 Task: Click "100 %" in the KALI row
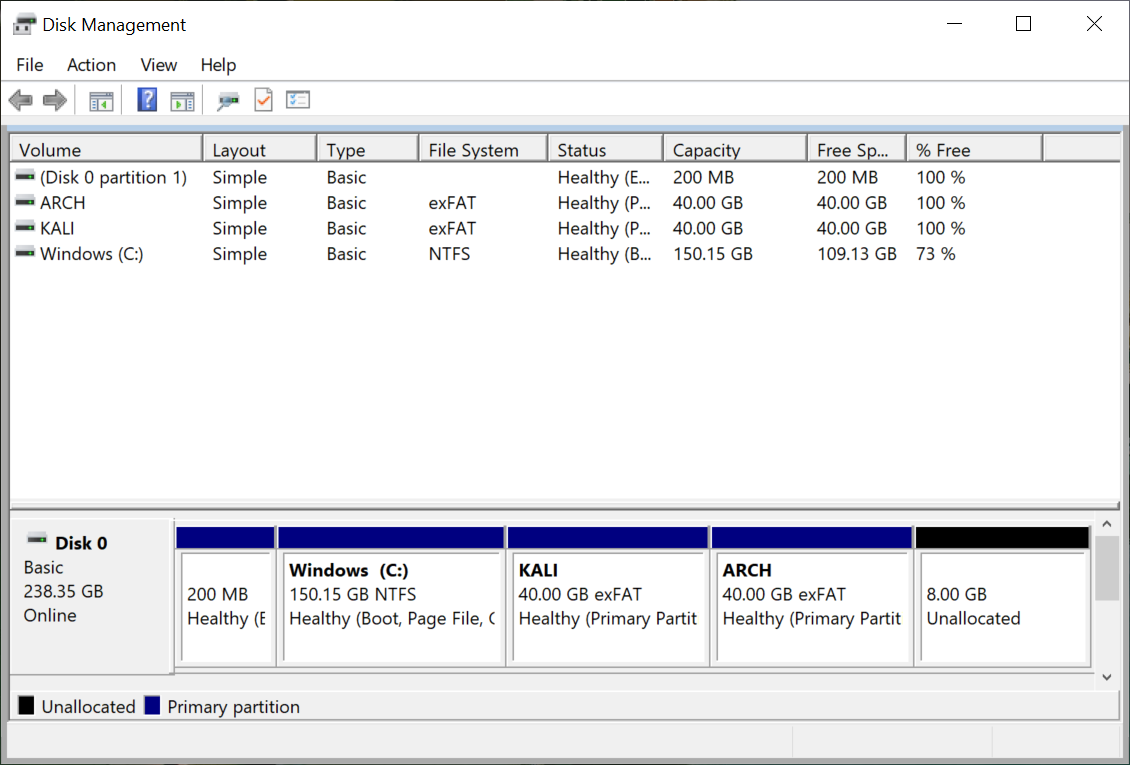tap(941, 228)
